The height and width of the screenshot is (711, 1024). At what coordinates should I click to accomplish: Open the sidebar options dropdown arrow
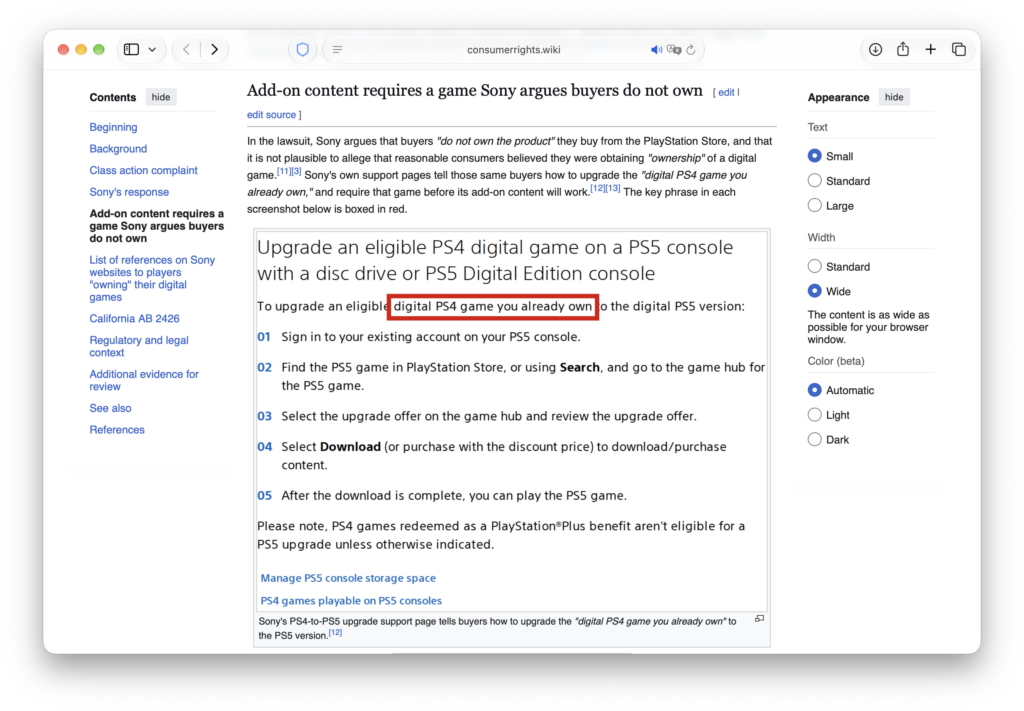click(152, 50)
